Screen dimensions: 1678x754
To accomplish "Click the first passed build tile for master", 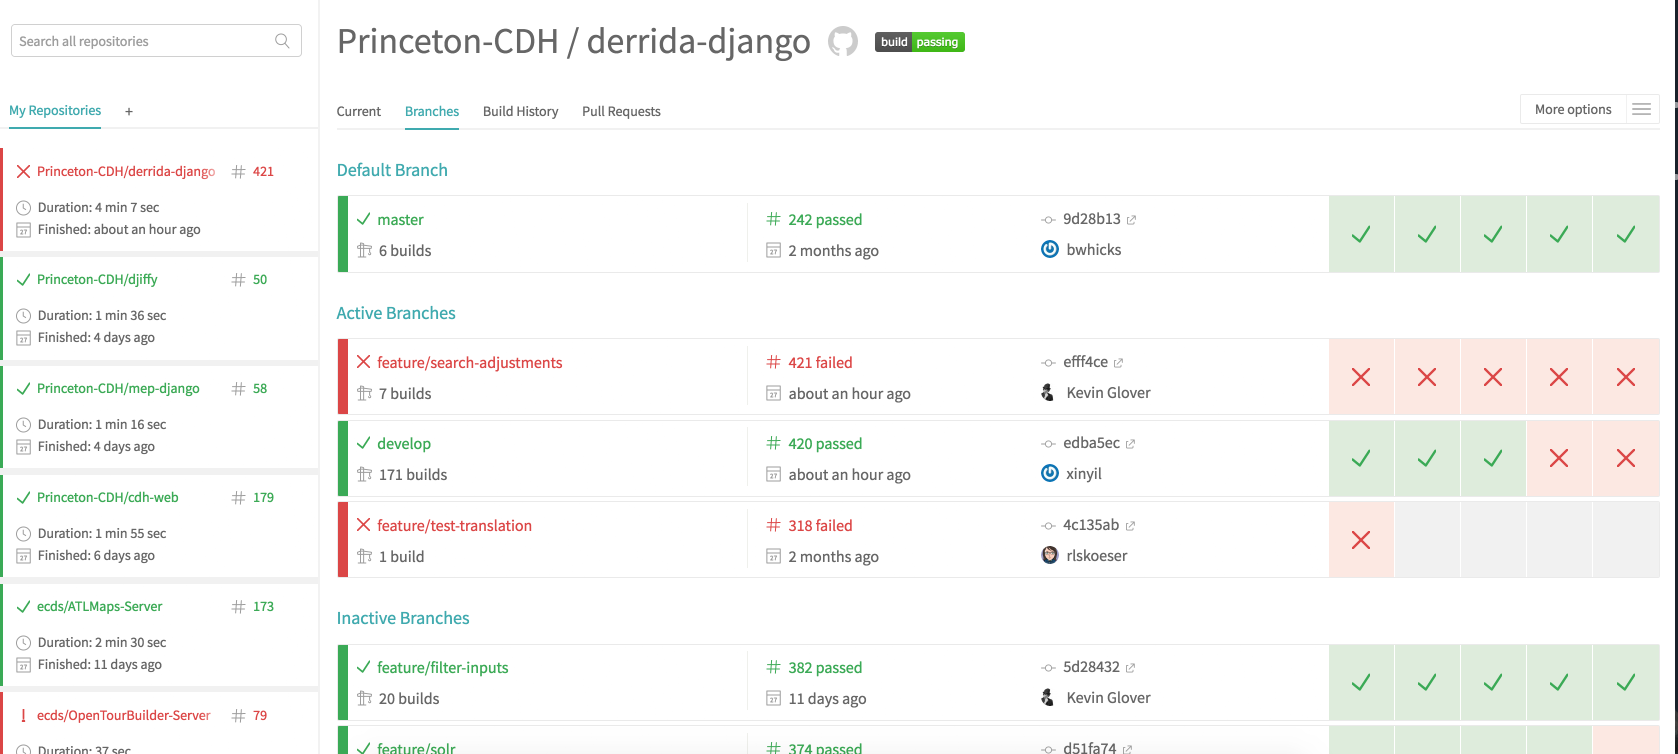I will pos(1361,234).
